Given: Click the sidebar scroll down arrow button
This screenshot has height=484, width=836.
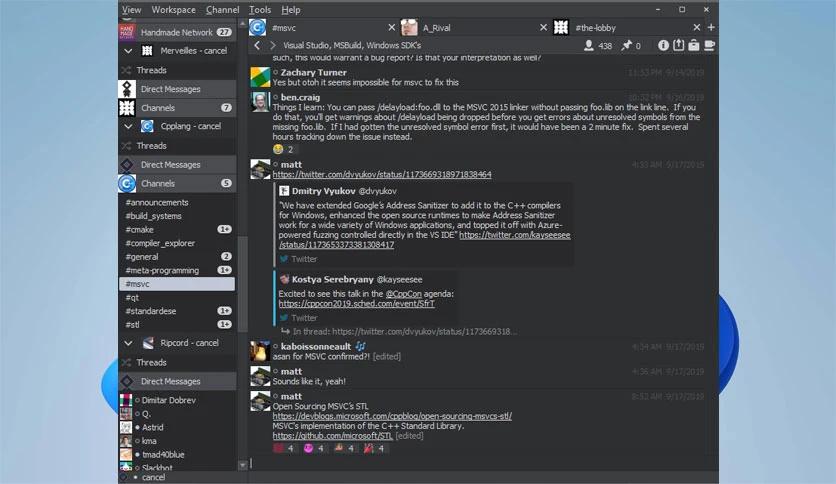Looking at the screenshot, I should pyautogui.click(x=243, y=465).
